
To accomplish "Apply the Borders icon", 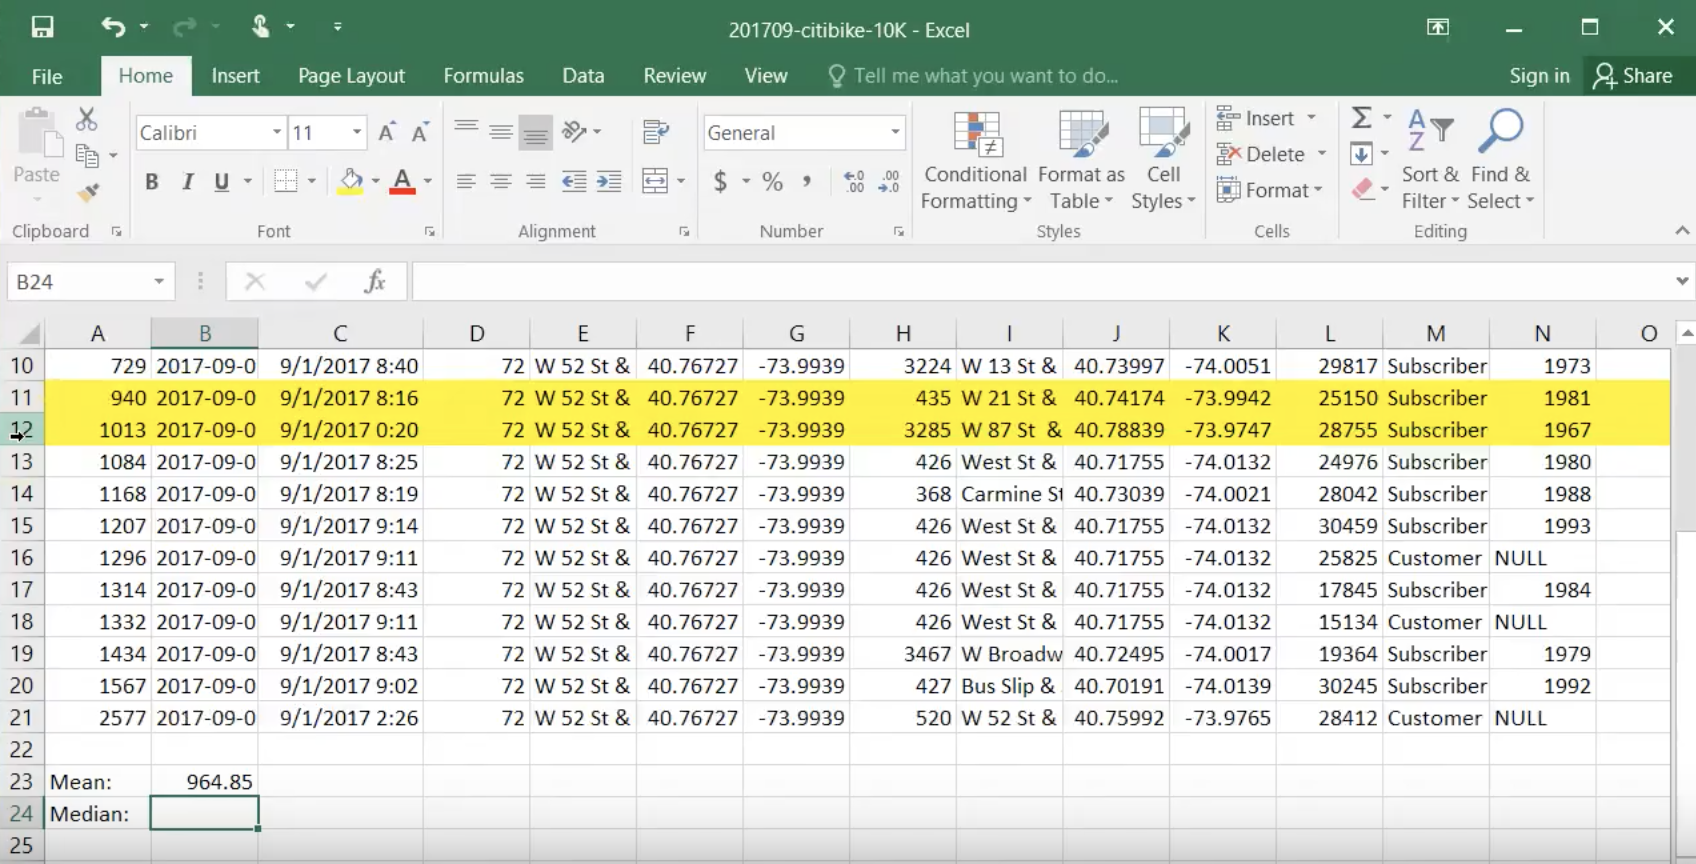I will coord(286,181).
